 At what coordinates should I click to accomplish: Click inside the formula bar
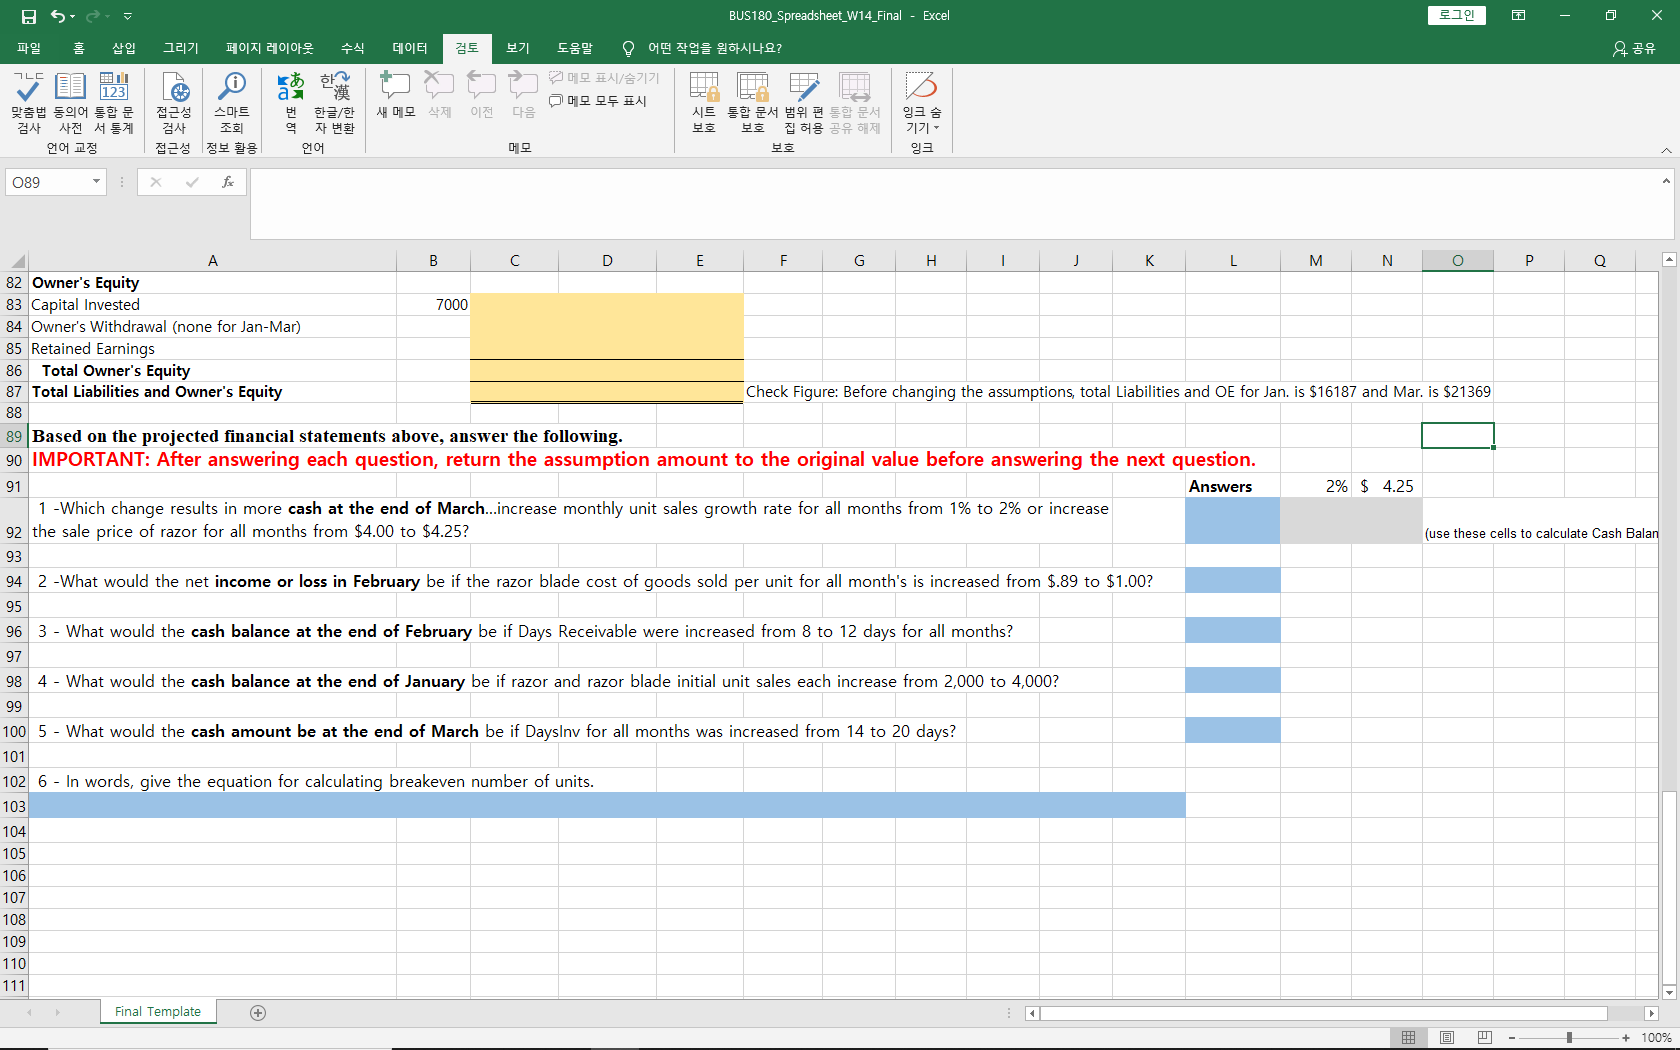700,203
